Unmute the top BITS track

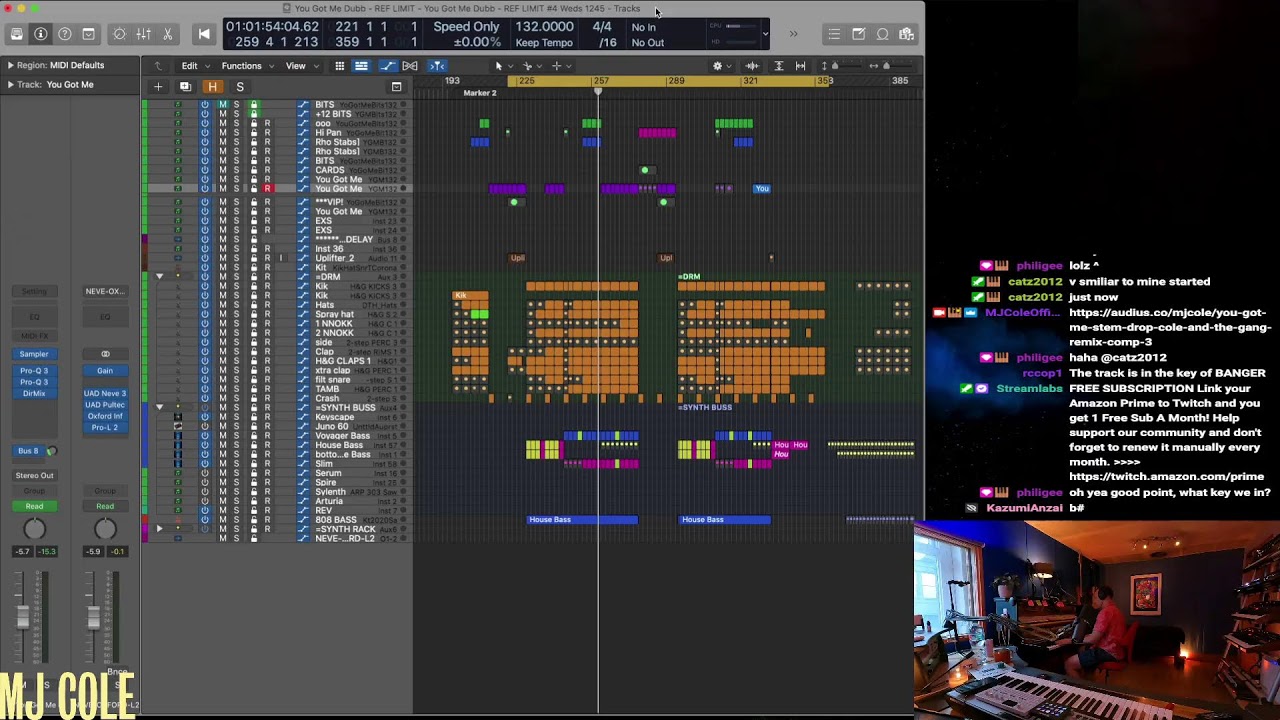(x=222, y=105)
